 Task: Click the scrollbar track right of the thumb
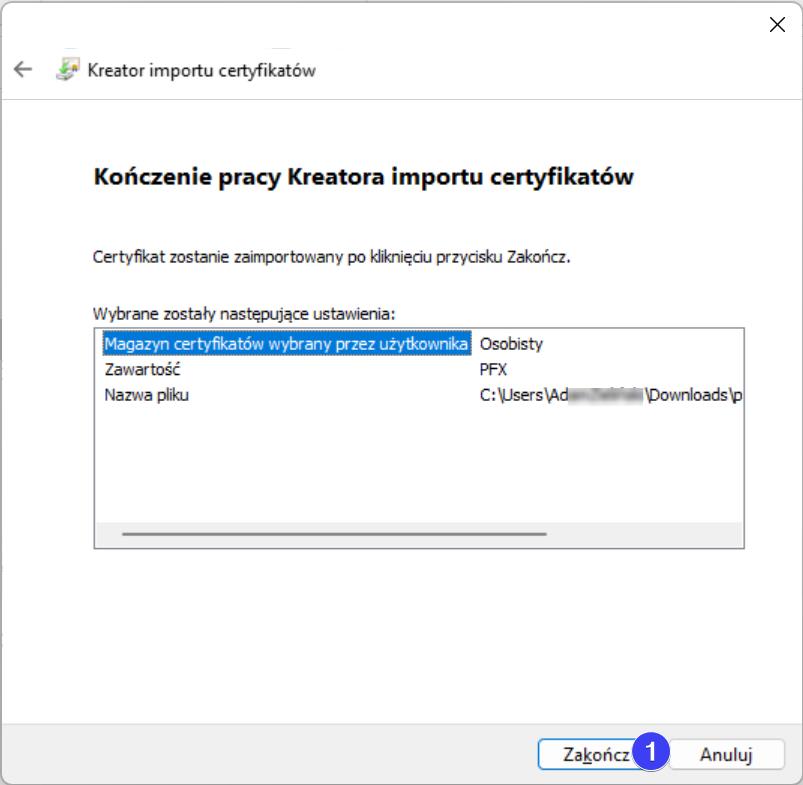[640, 534]
